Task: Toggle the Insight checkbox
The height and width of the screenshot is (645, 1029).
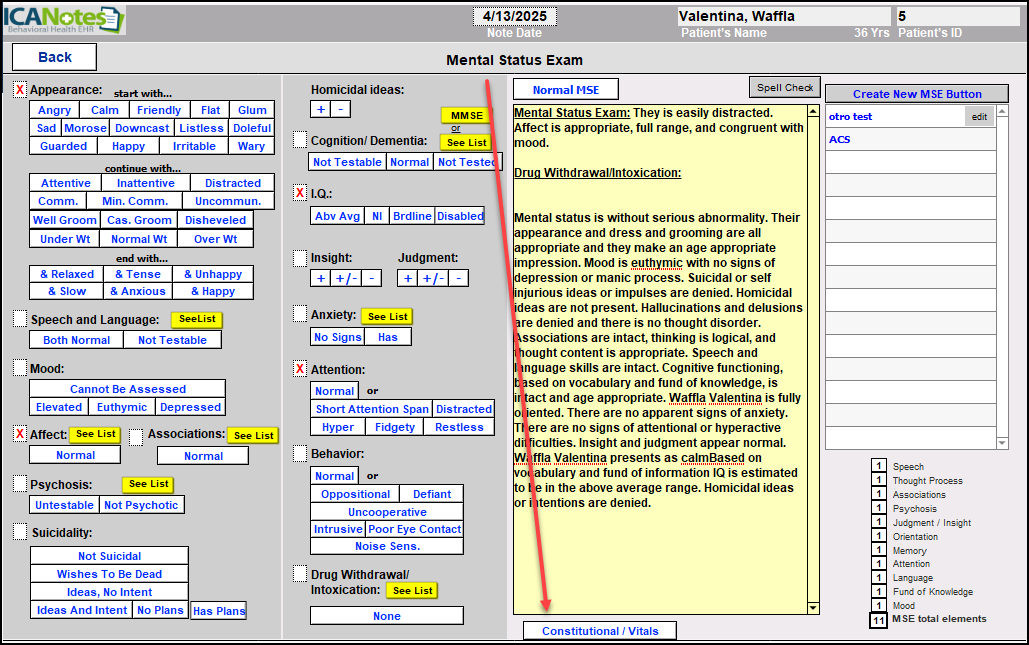Action: (x=300, y=258)
